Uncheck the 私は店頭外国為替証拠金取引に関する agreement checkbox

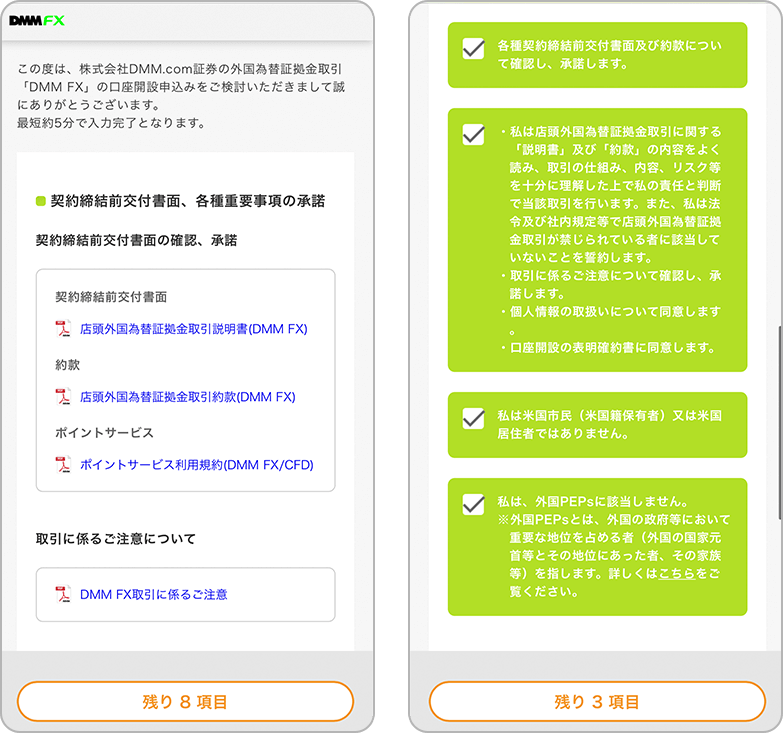coord(473,134)
